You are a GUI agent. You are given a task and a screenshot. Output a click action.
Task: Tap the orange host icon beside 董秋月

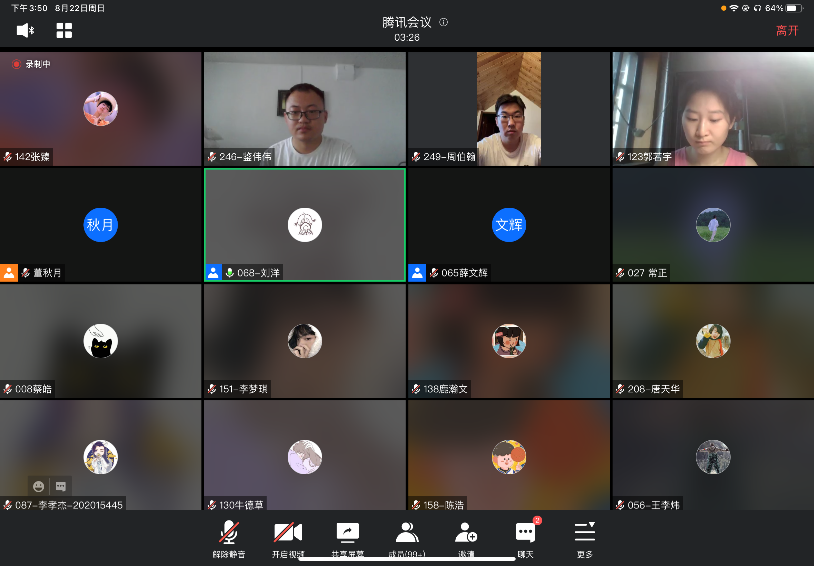[x=9, y=272]
